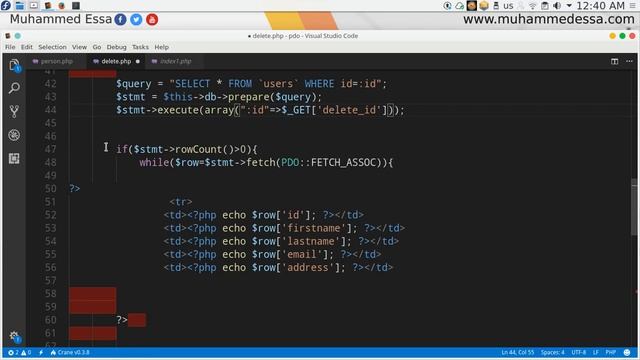Click 'FETCH_ASSOC' on line 48
640x360 pixels.
(x=343, y=162)
